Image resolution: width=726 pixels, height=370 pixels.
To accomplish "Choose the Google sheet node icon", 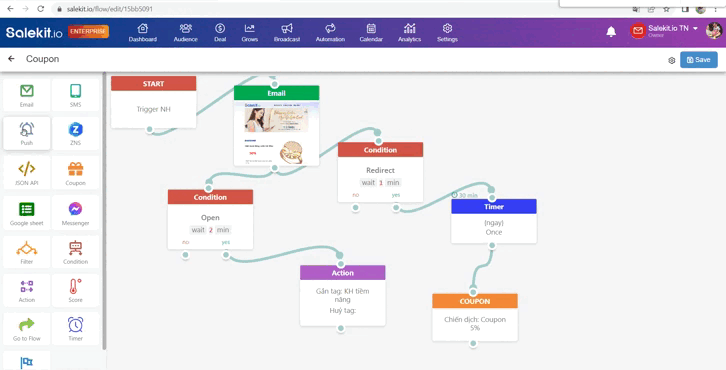I will click(27, 209).
